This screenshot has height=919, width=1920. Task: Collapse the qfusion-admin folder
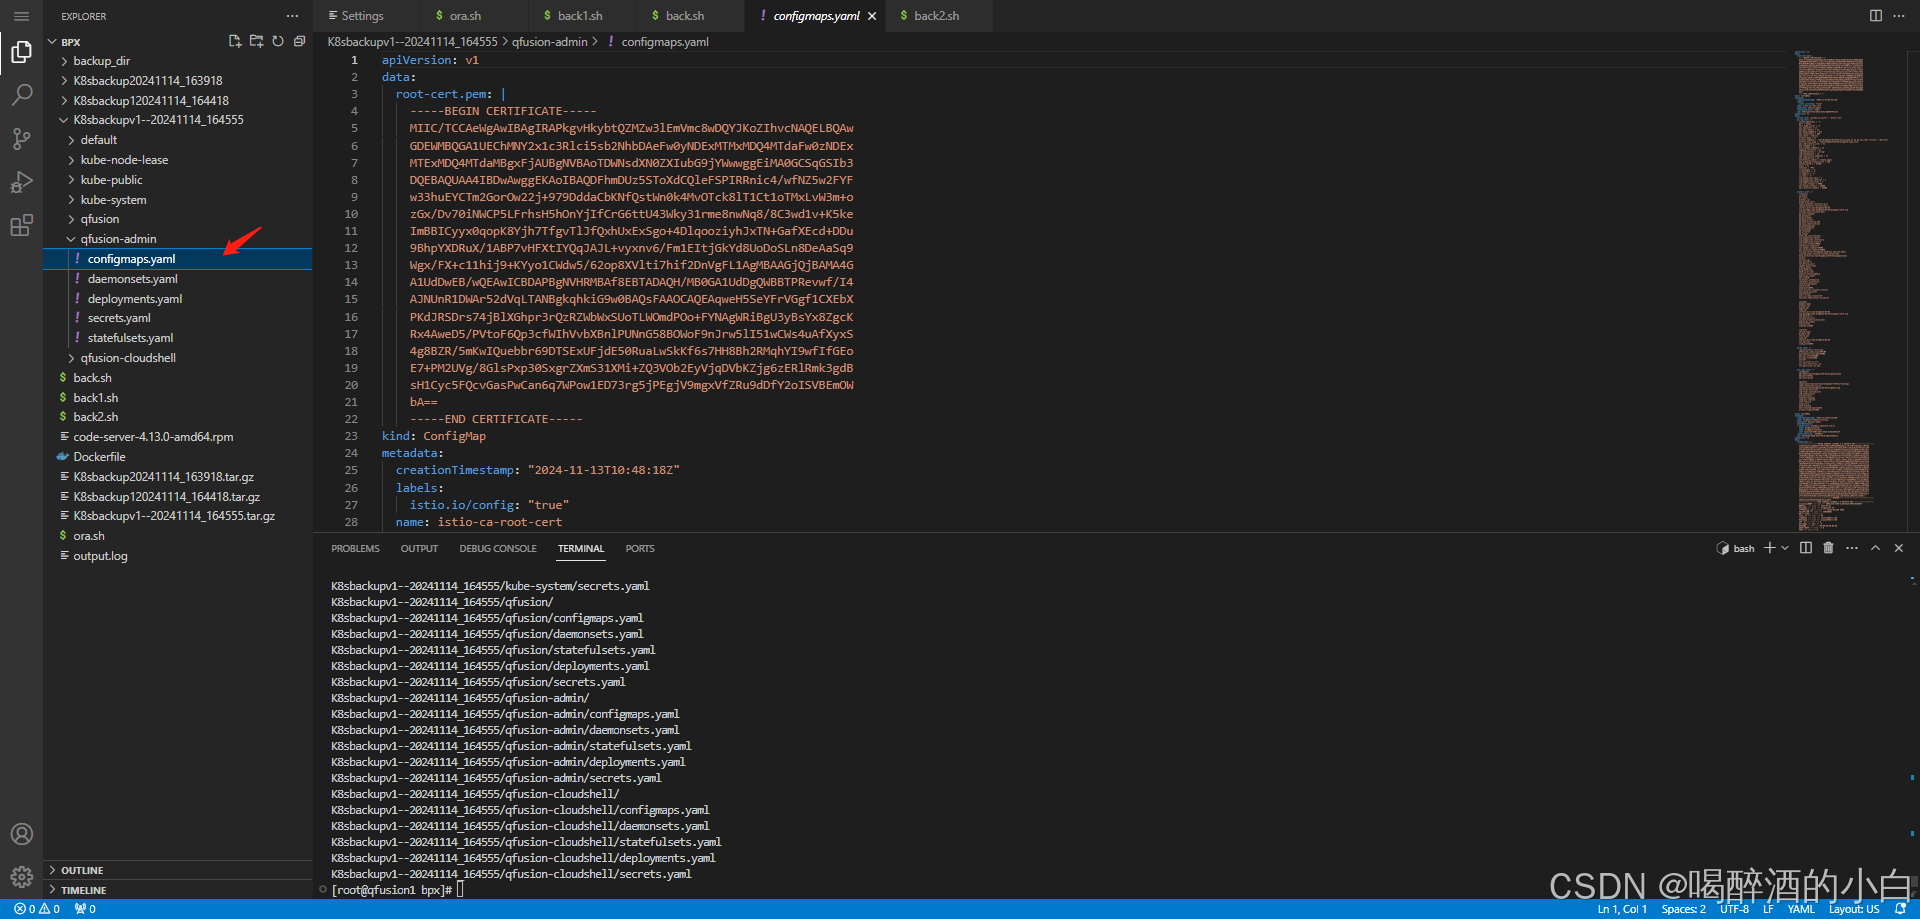(x=118, y=239)
